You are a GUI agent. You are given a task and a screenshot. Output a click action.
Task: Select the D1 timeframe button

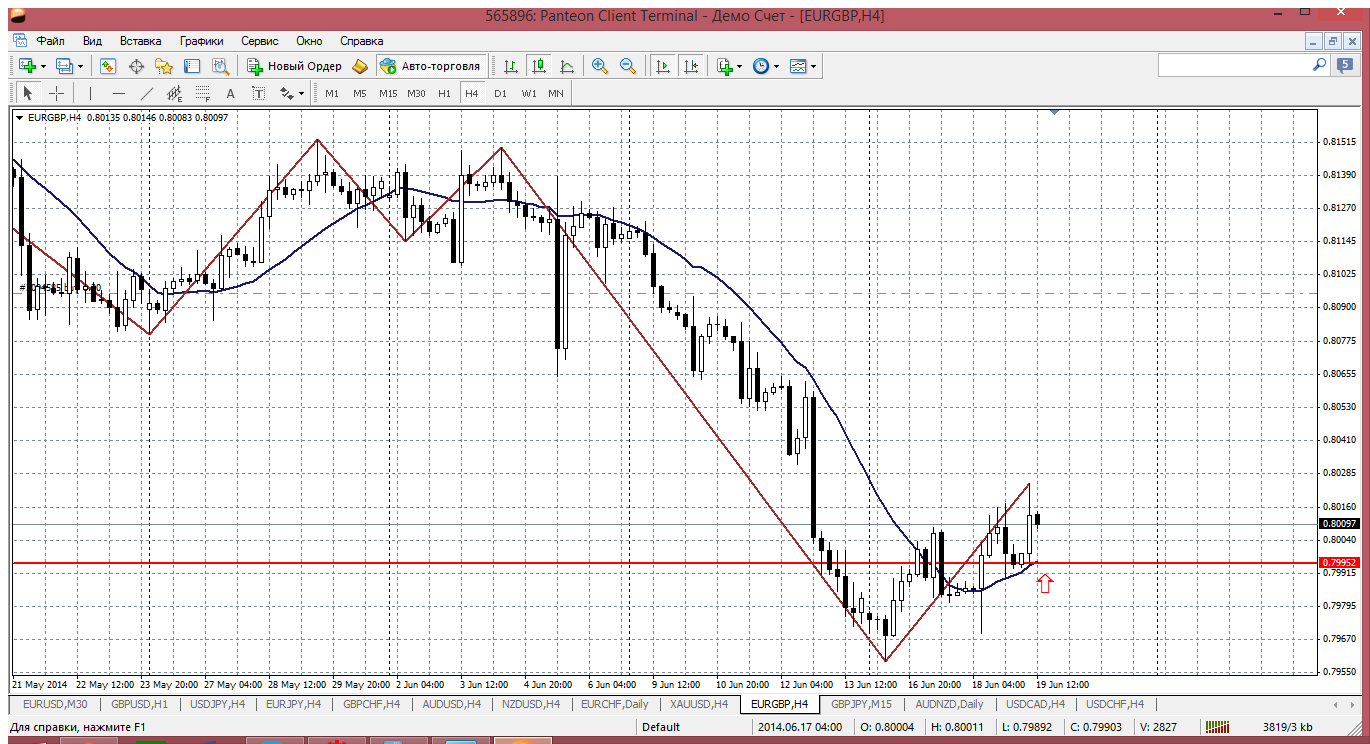click(500, 93)
